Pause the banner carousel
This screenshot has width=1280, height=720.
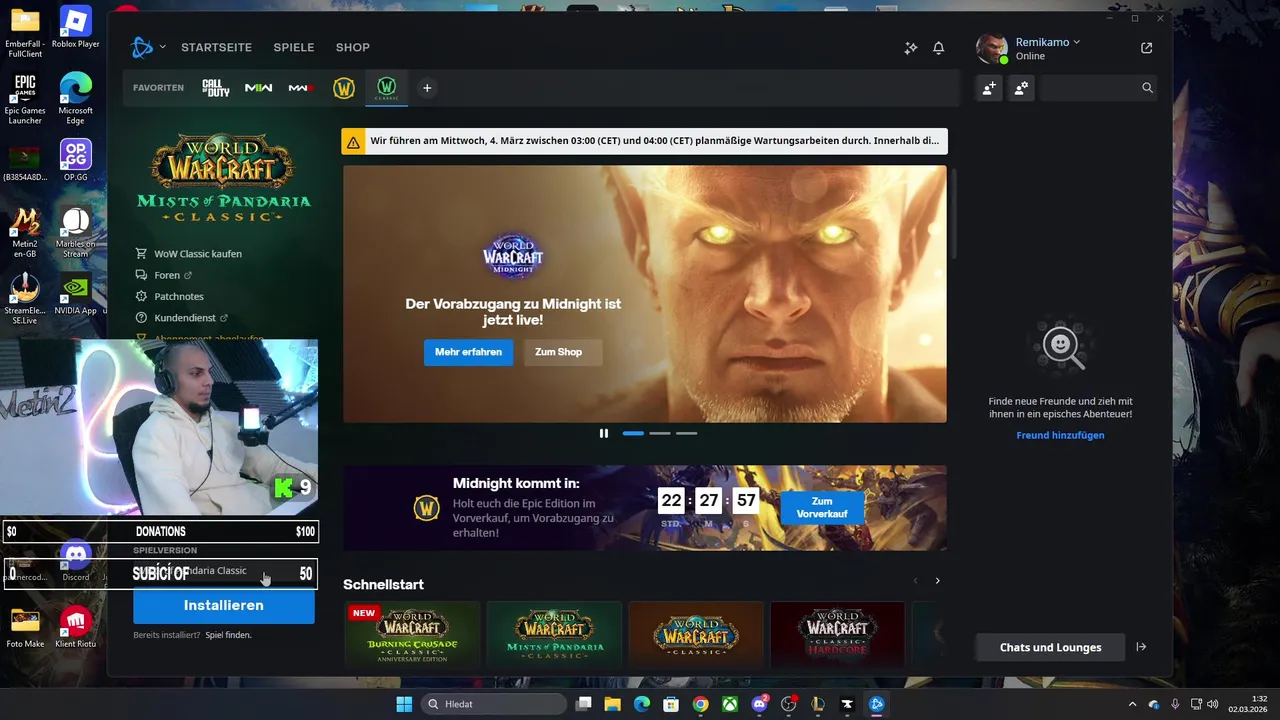[603, 433]
